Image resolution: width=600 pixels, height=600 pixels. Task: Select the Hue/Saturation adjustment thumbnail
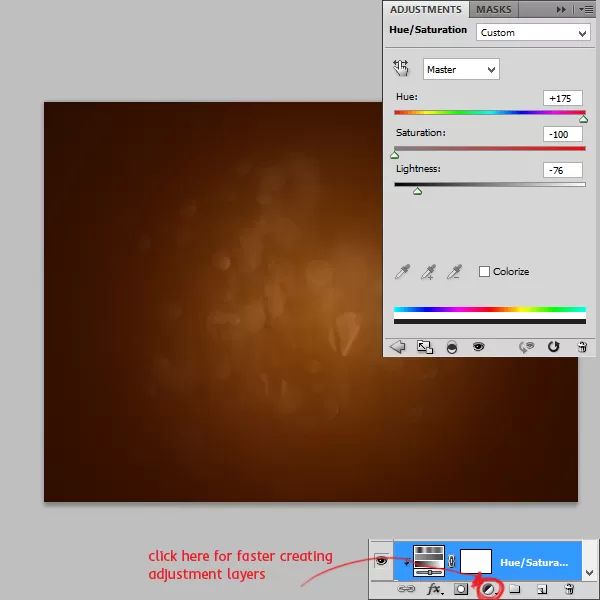tap(429, 561)
